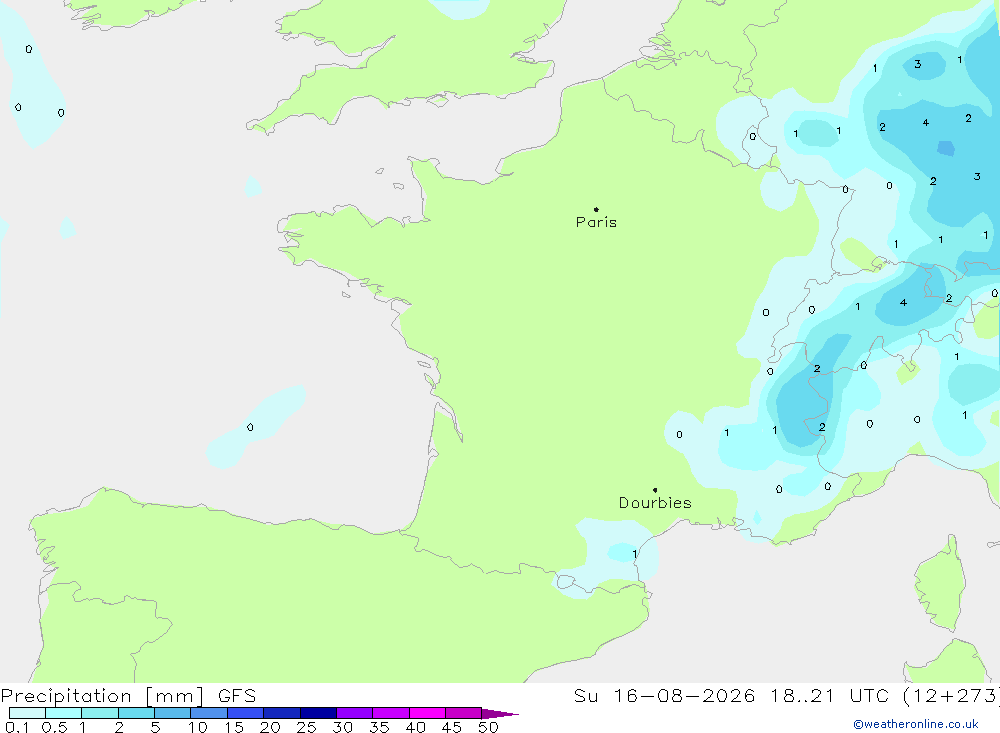Viewport: 1000px width, 733px height.
Task: Click the GFS model label
Action: pos(237,695)
